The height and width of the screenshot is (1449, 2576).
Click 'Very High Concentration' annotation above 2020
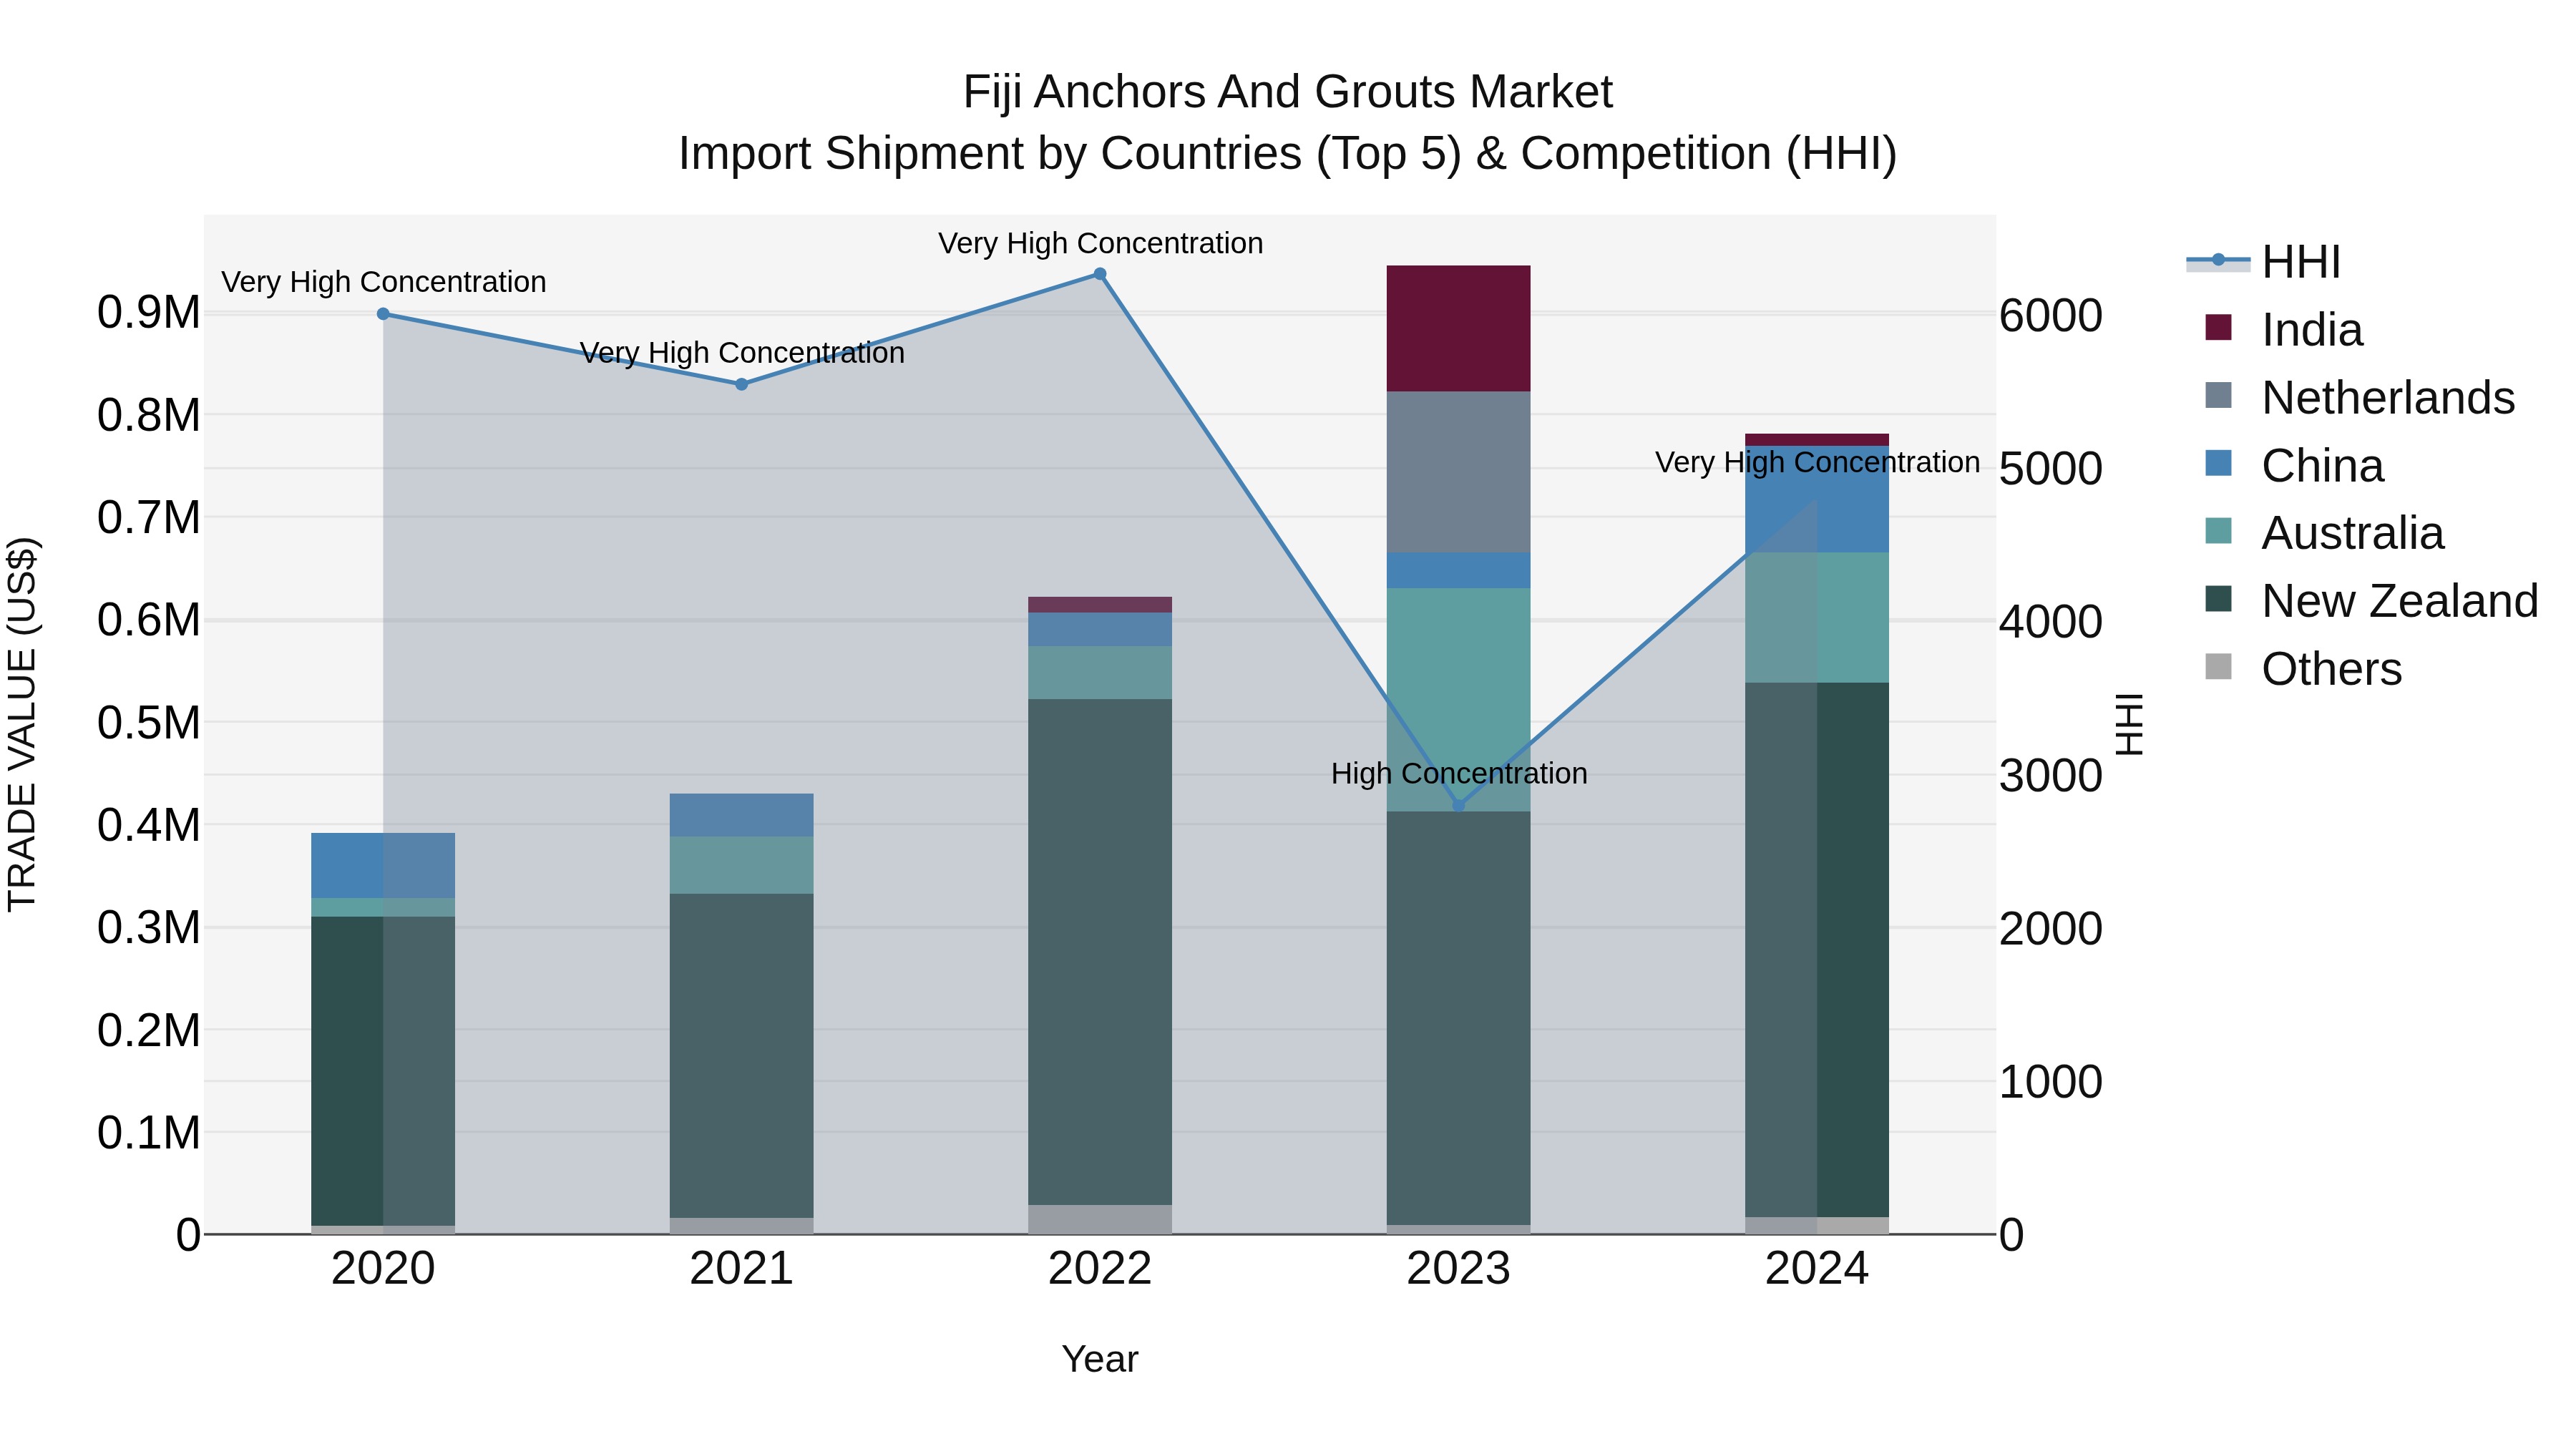pos(384,283)
